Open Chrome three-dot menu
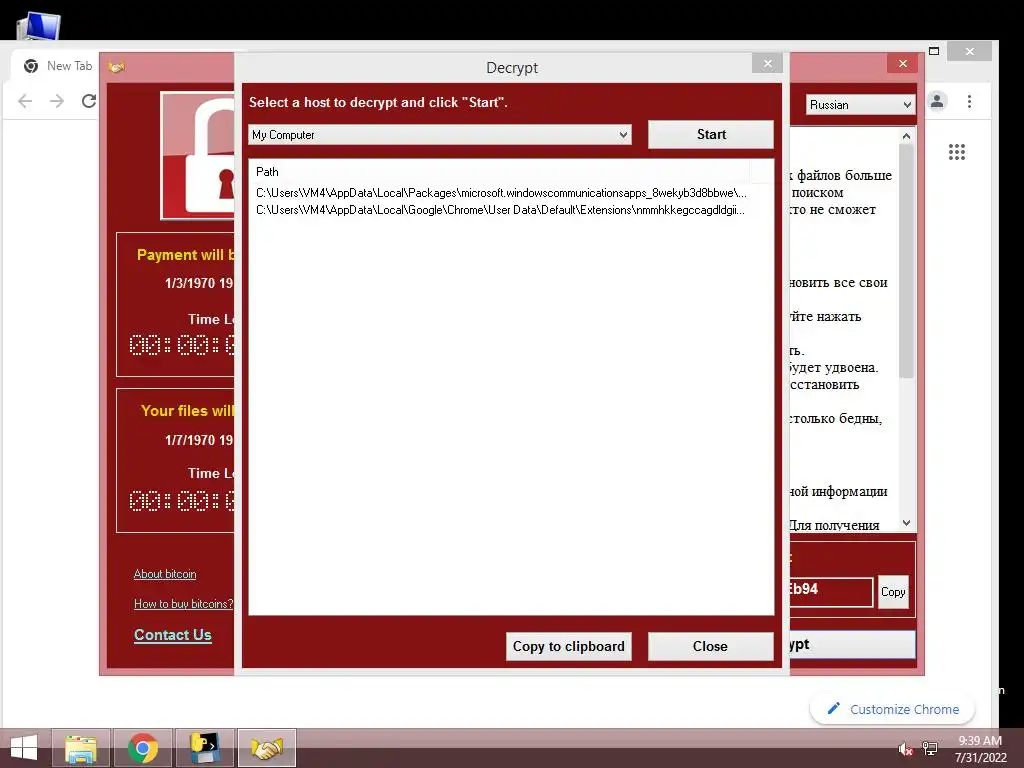 point(969,101)
